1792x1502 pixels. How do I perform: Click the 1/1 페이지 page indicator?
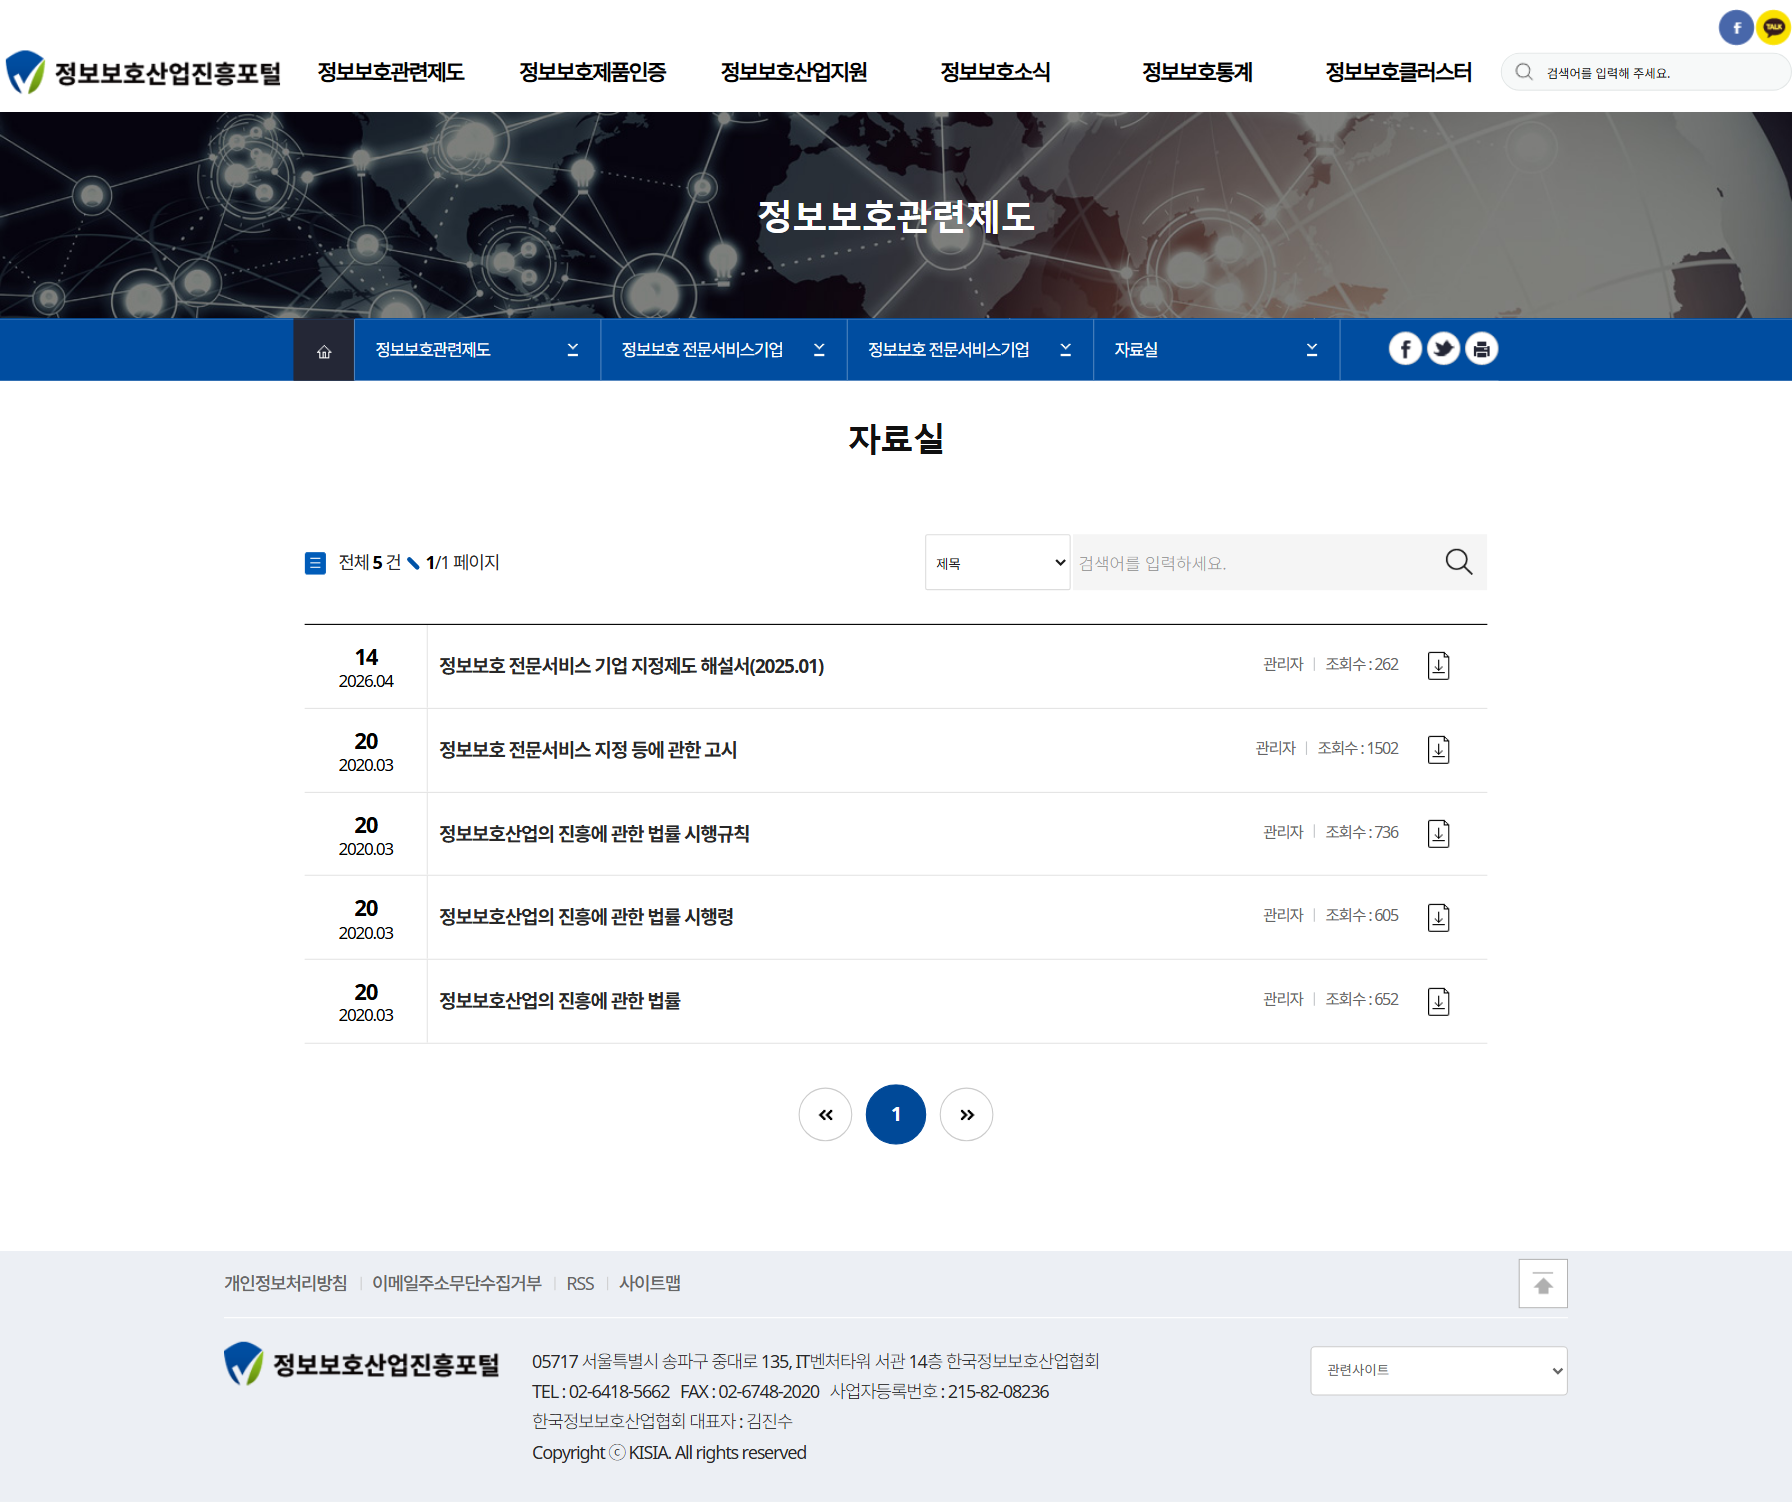click(463, 562)
